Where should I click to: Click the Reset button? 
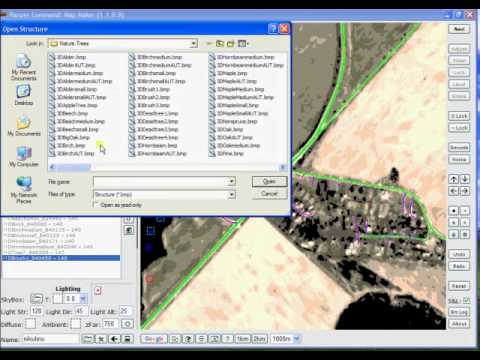[x=459, y=286]
